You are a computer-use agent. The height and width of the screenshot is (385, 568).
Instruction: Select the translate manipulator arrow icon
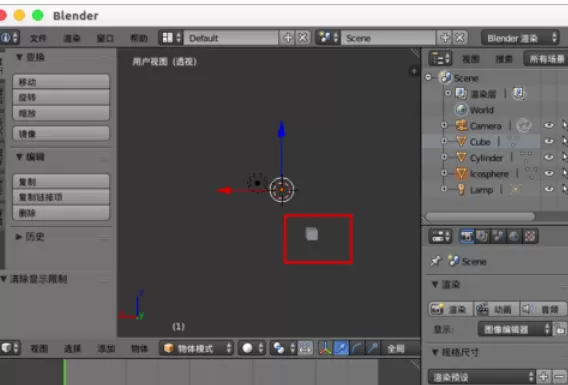(341, 348)
